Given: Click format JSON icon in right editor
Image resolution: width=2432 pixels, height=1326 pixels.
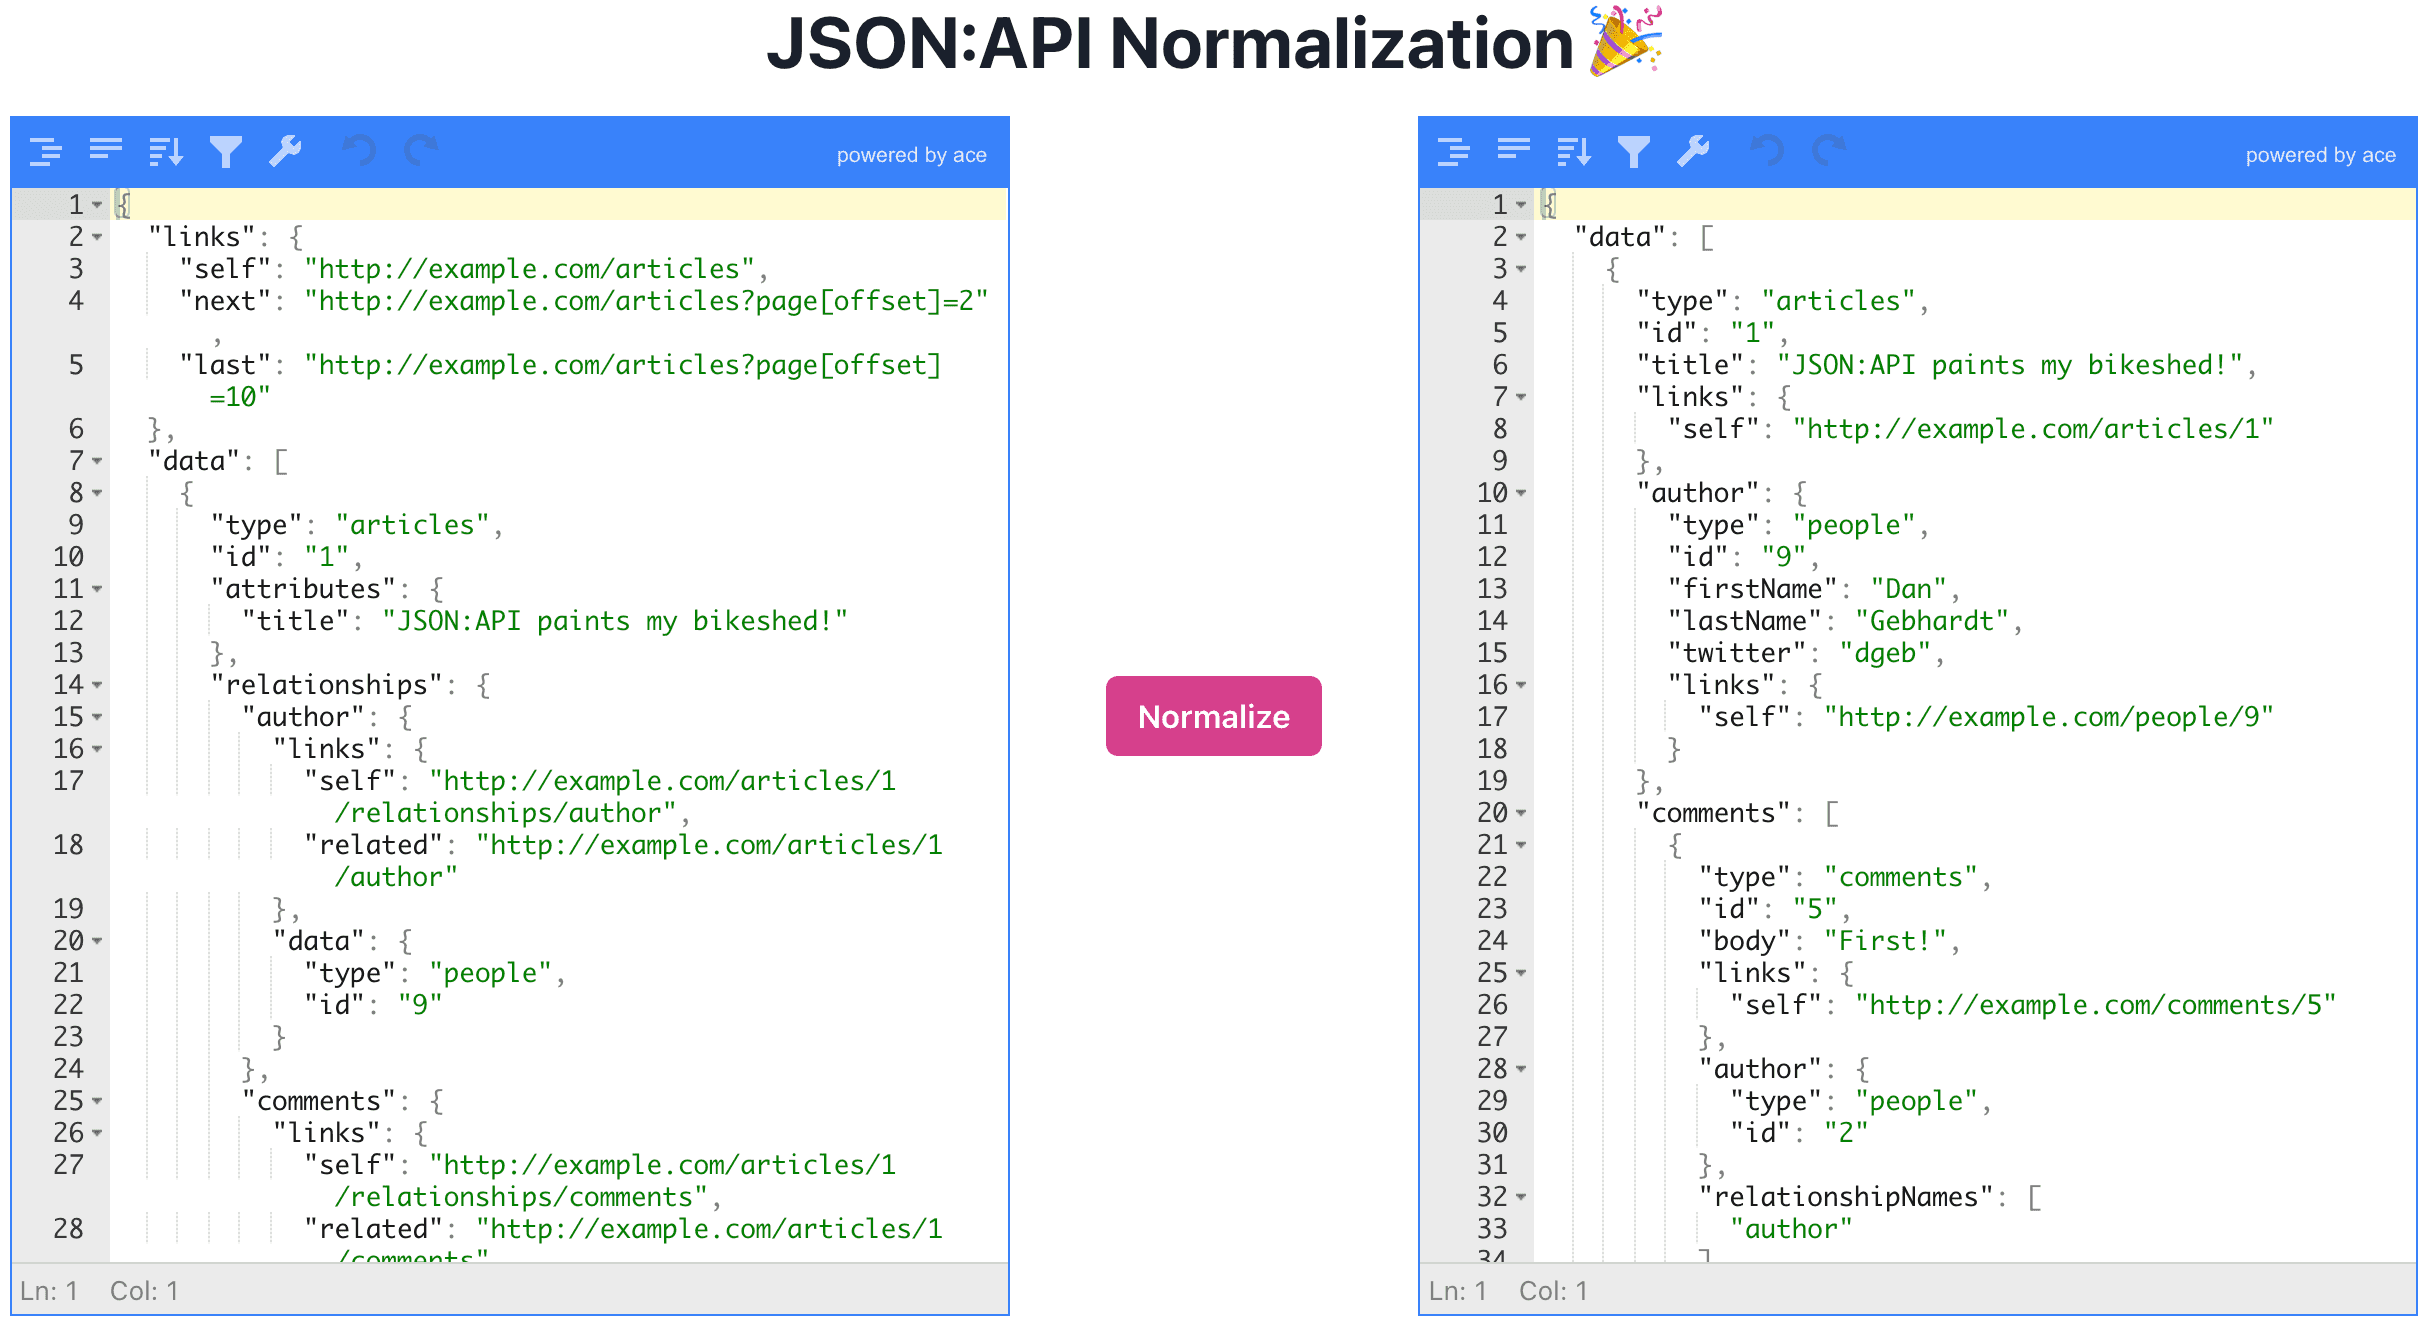Looking at the screenshot, I should tap(1454, 152).
